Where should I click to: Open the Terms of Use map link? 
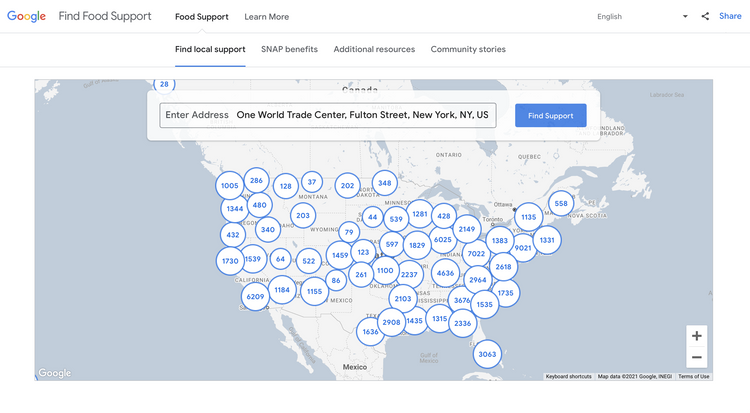694,377
